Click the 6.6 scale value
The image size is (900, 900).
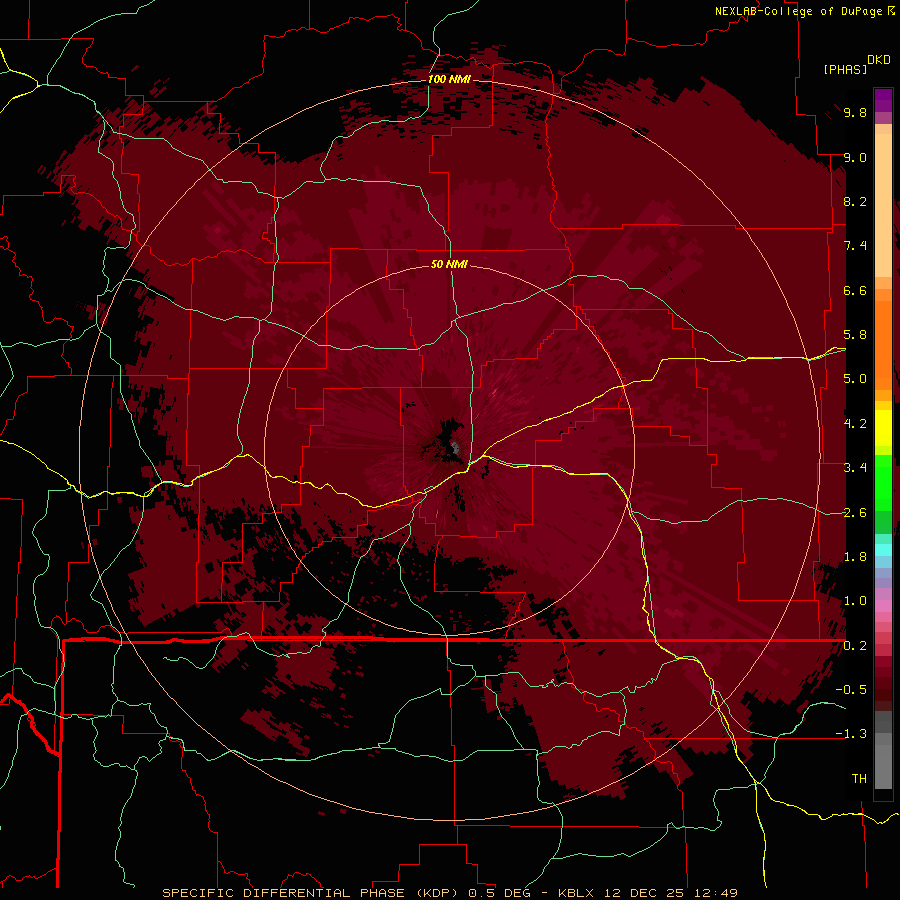pos(855,290)
